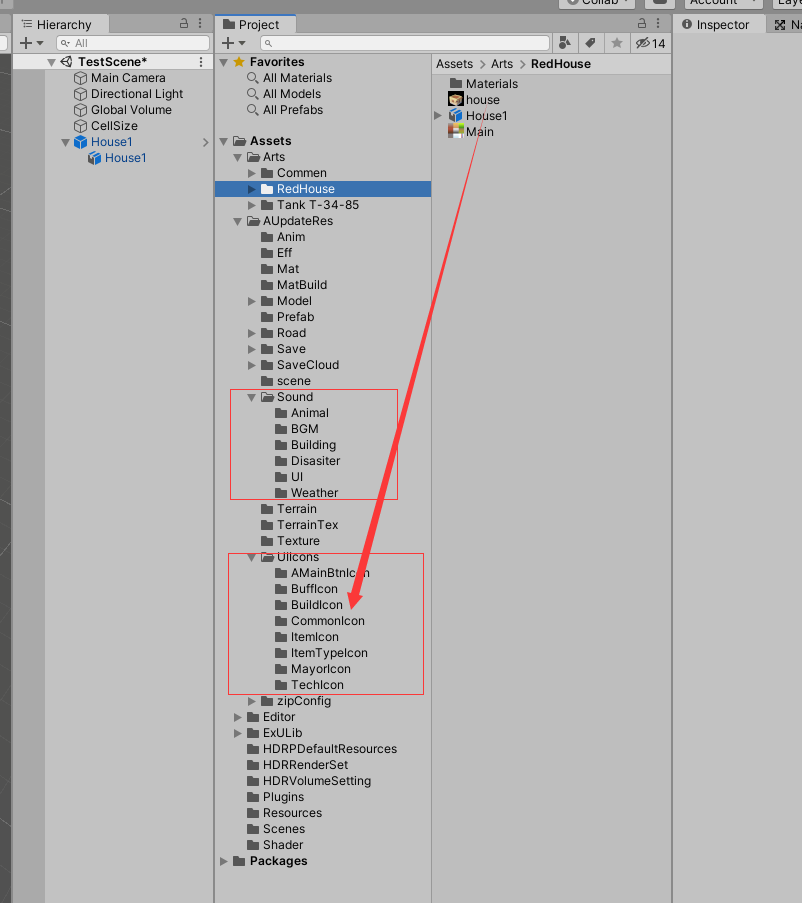Click the Search by Label tag icon

(591, 43)
